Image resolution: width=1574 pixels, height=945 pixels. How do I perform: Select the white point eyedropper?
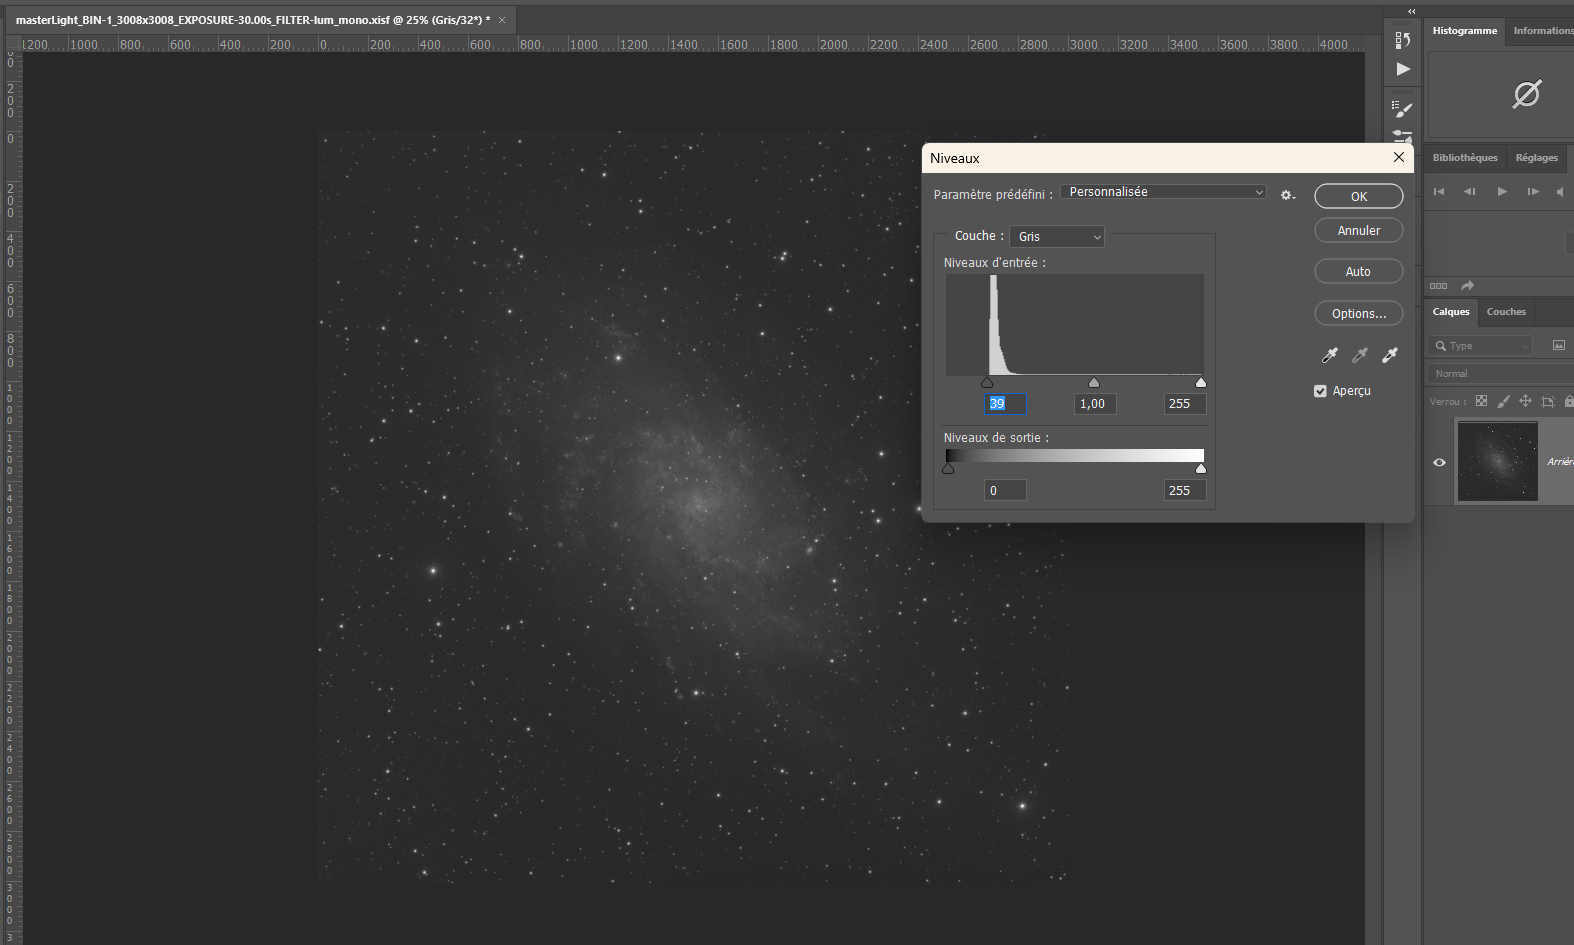tap(1389, 355)
